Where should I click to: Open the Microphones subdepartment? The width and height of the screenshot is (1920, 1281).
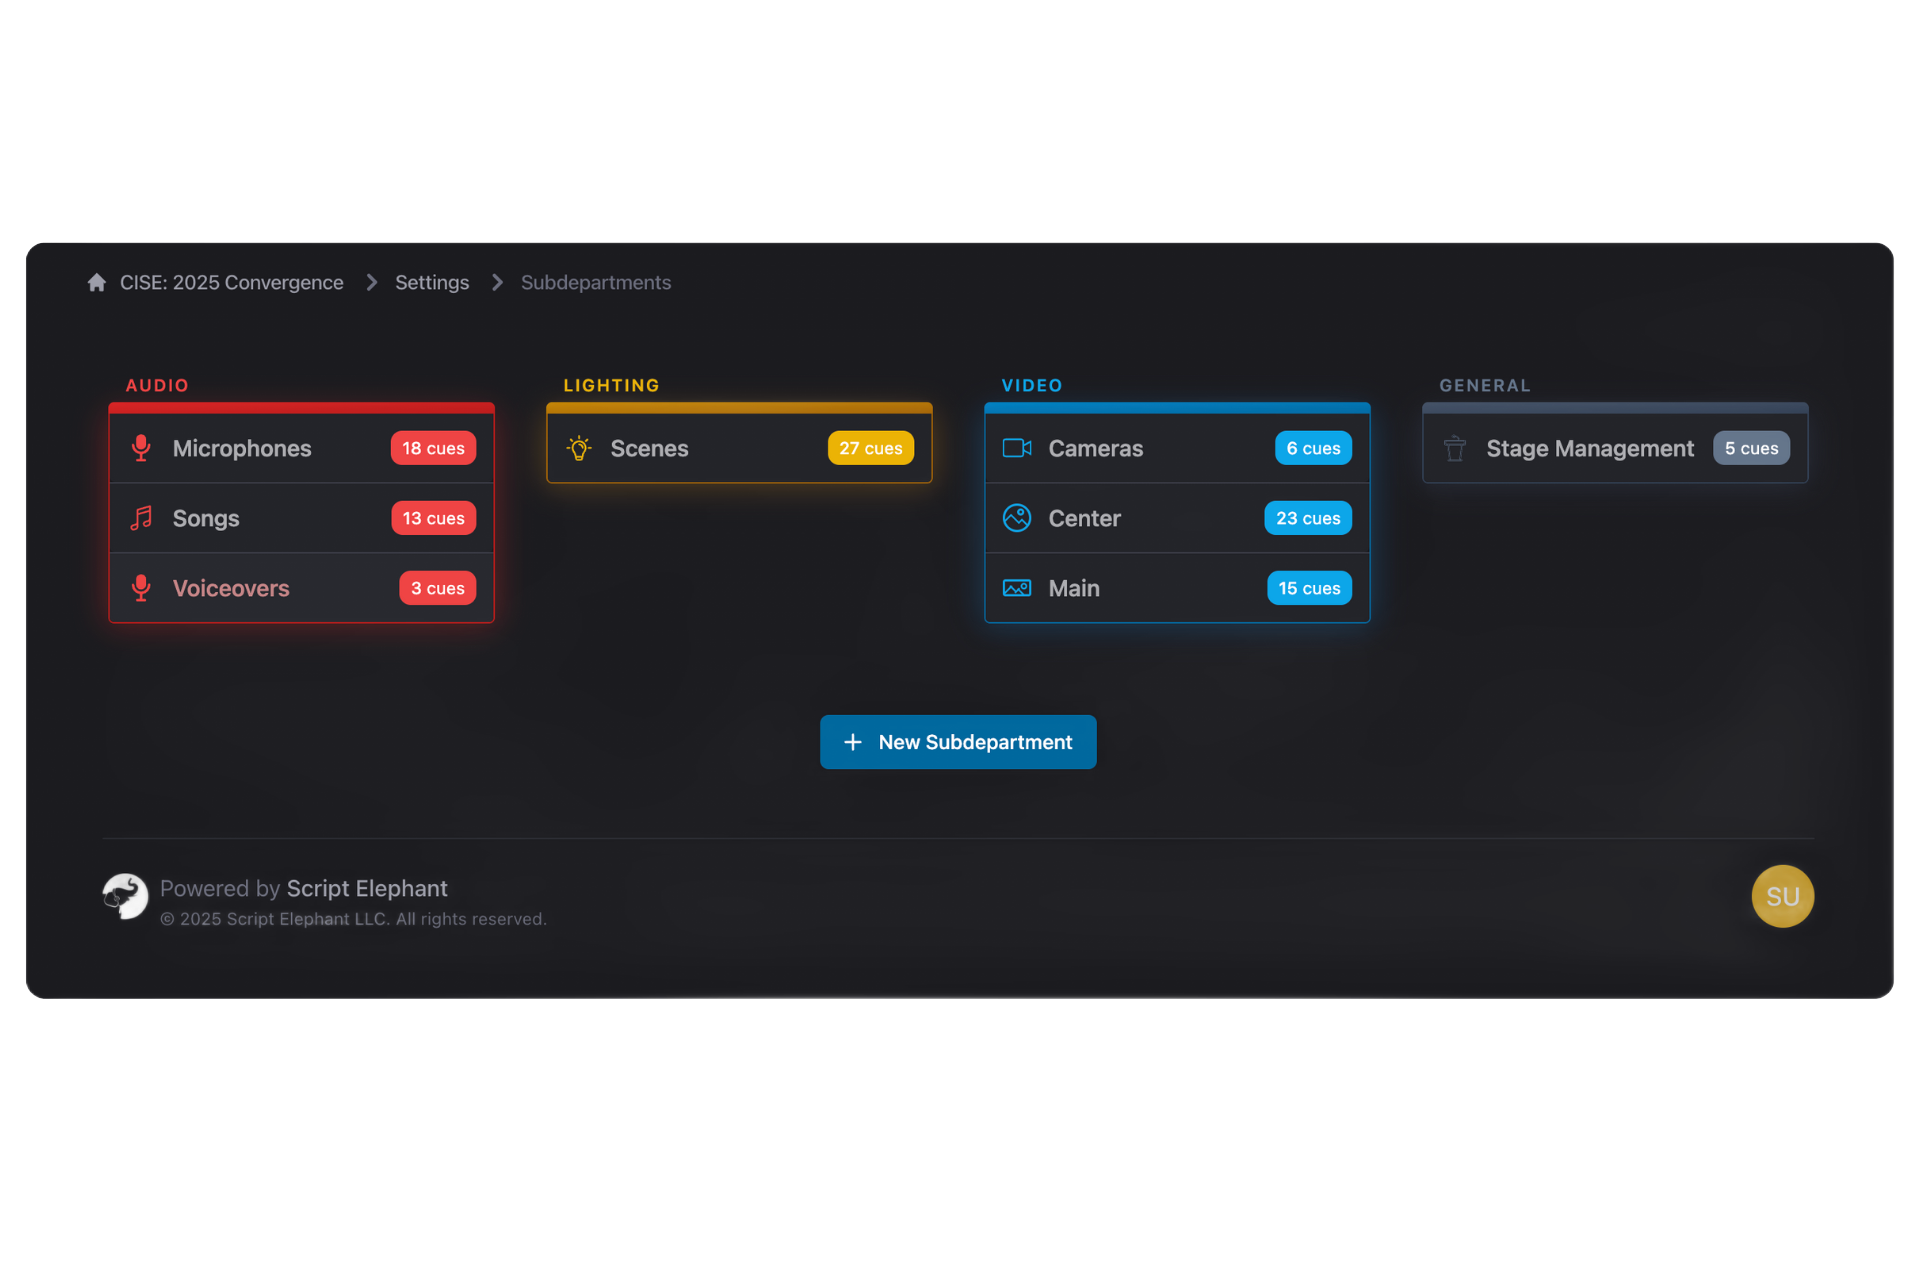[x=301, y=448]
